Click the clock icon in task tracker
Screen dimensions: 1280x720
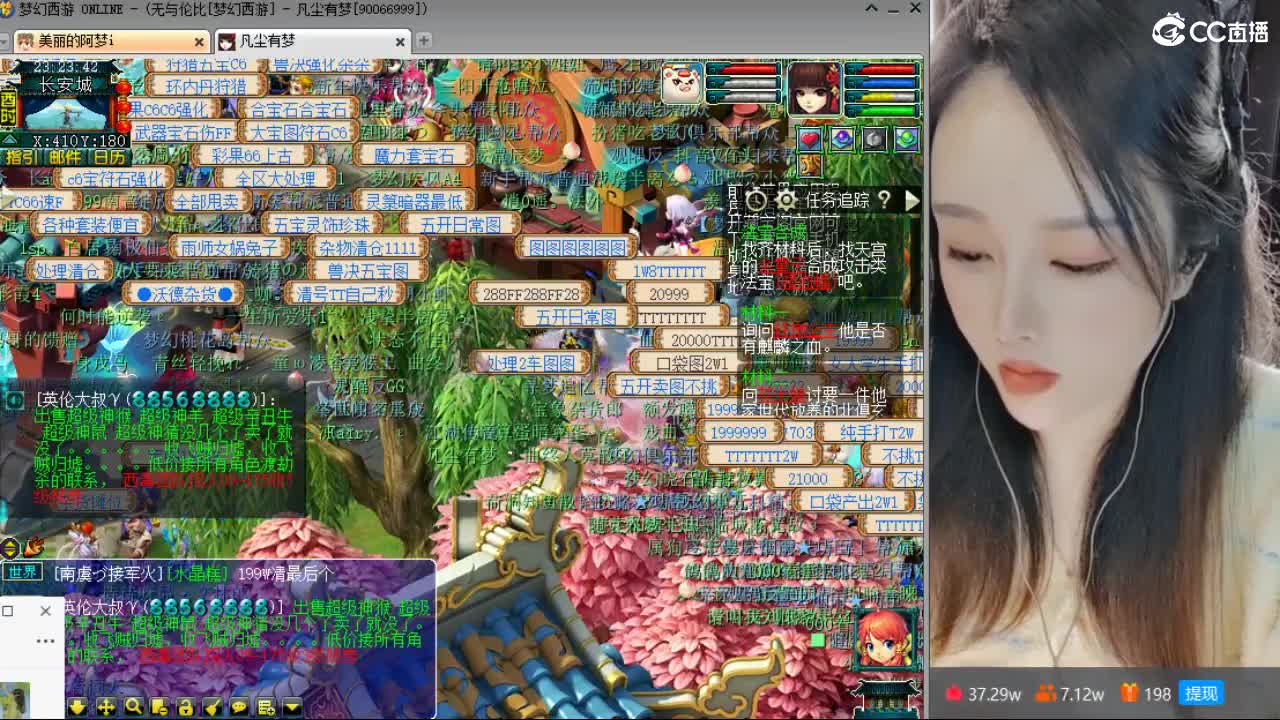(x=756, y=201)
